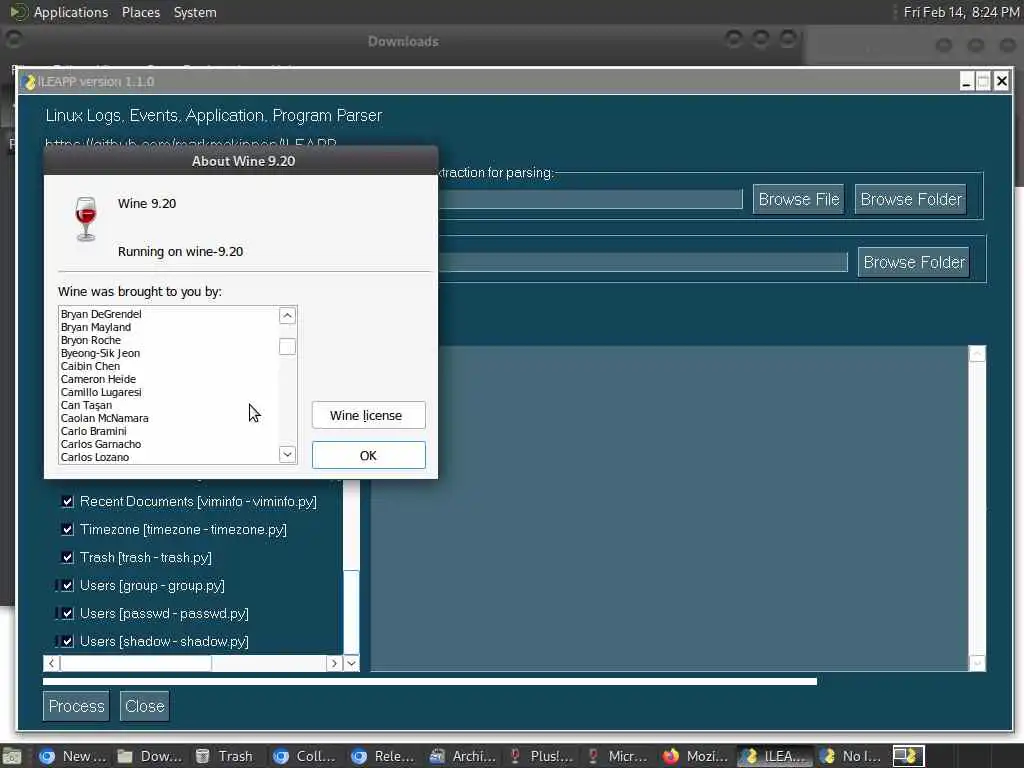Click the white progress bar above Process
Image resolution: width=1024 pixels, height=768 pixels.
pos(430,681)
